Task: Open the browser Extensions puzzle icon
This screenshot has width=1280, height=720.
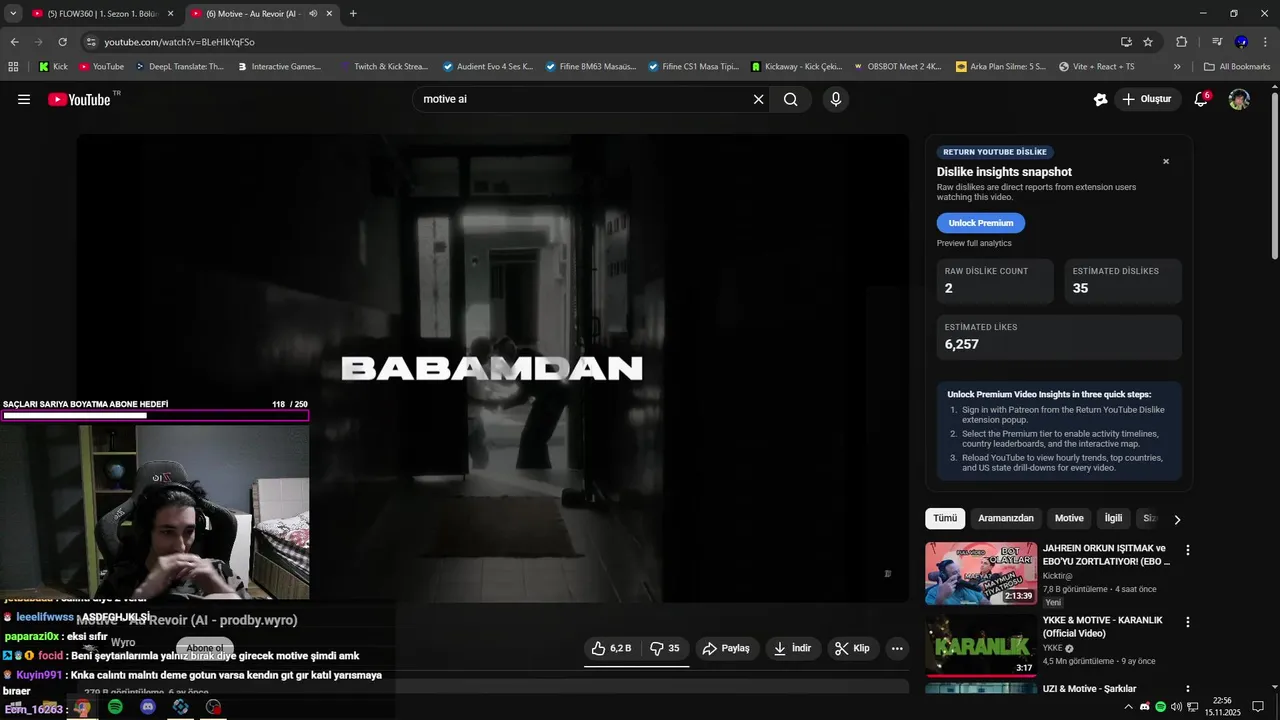Action: [x=1181, y=42]
